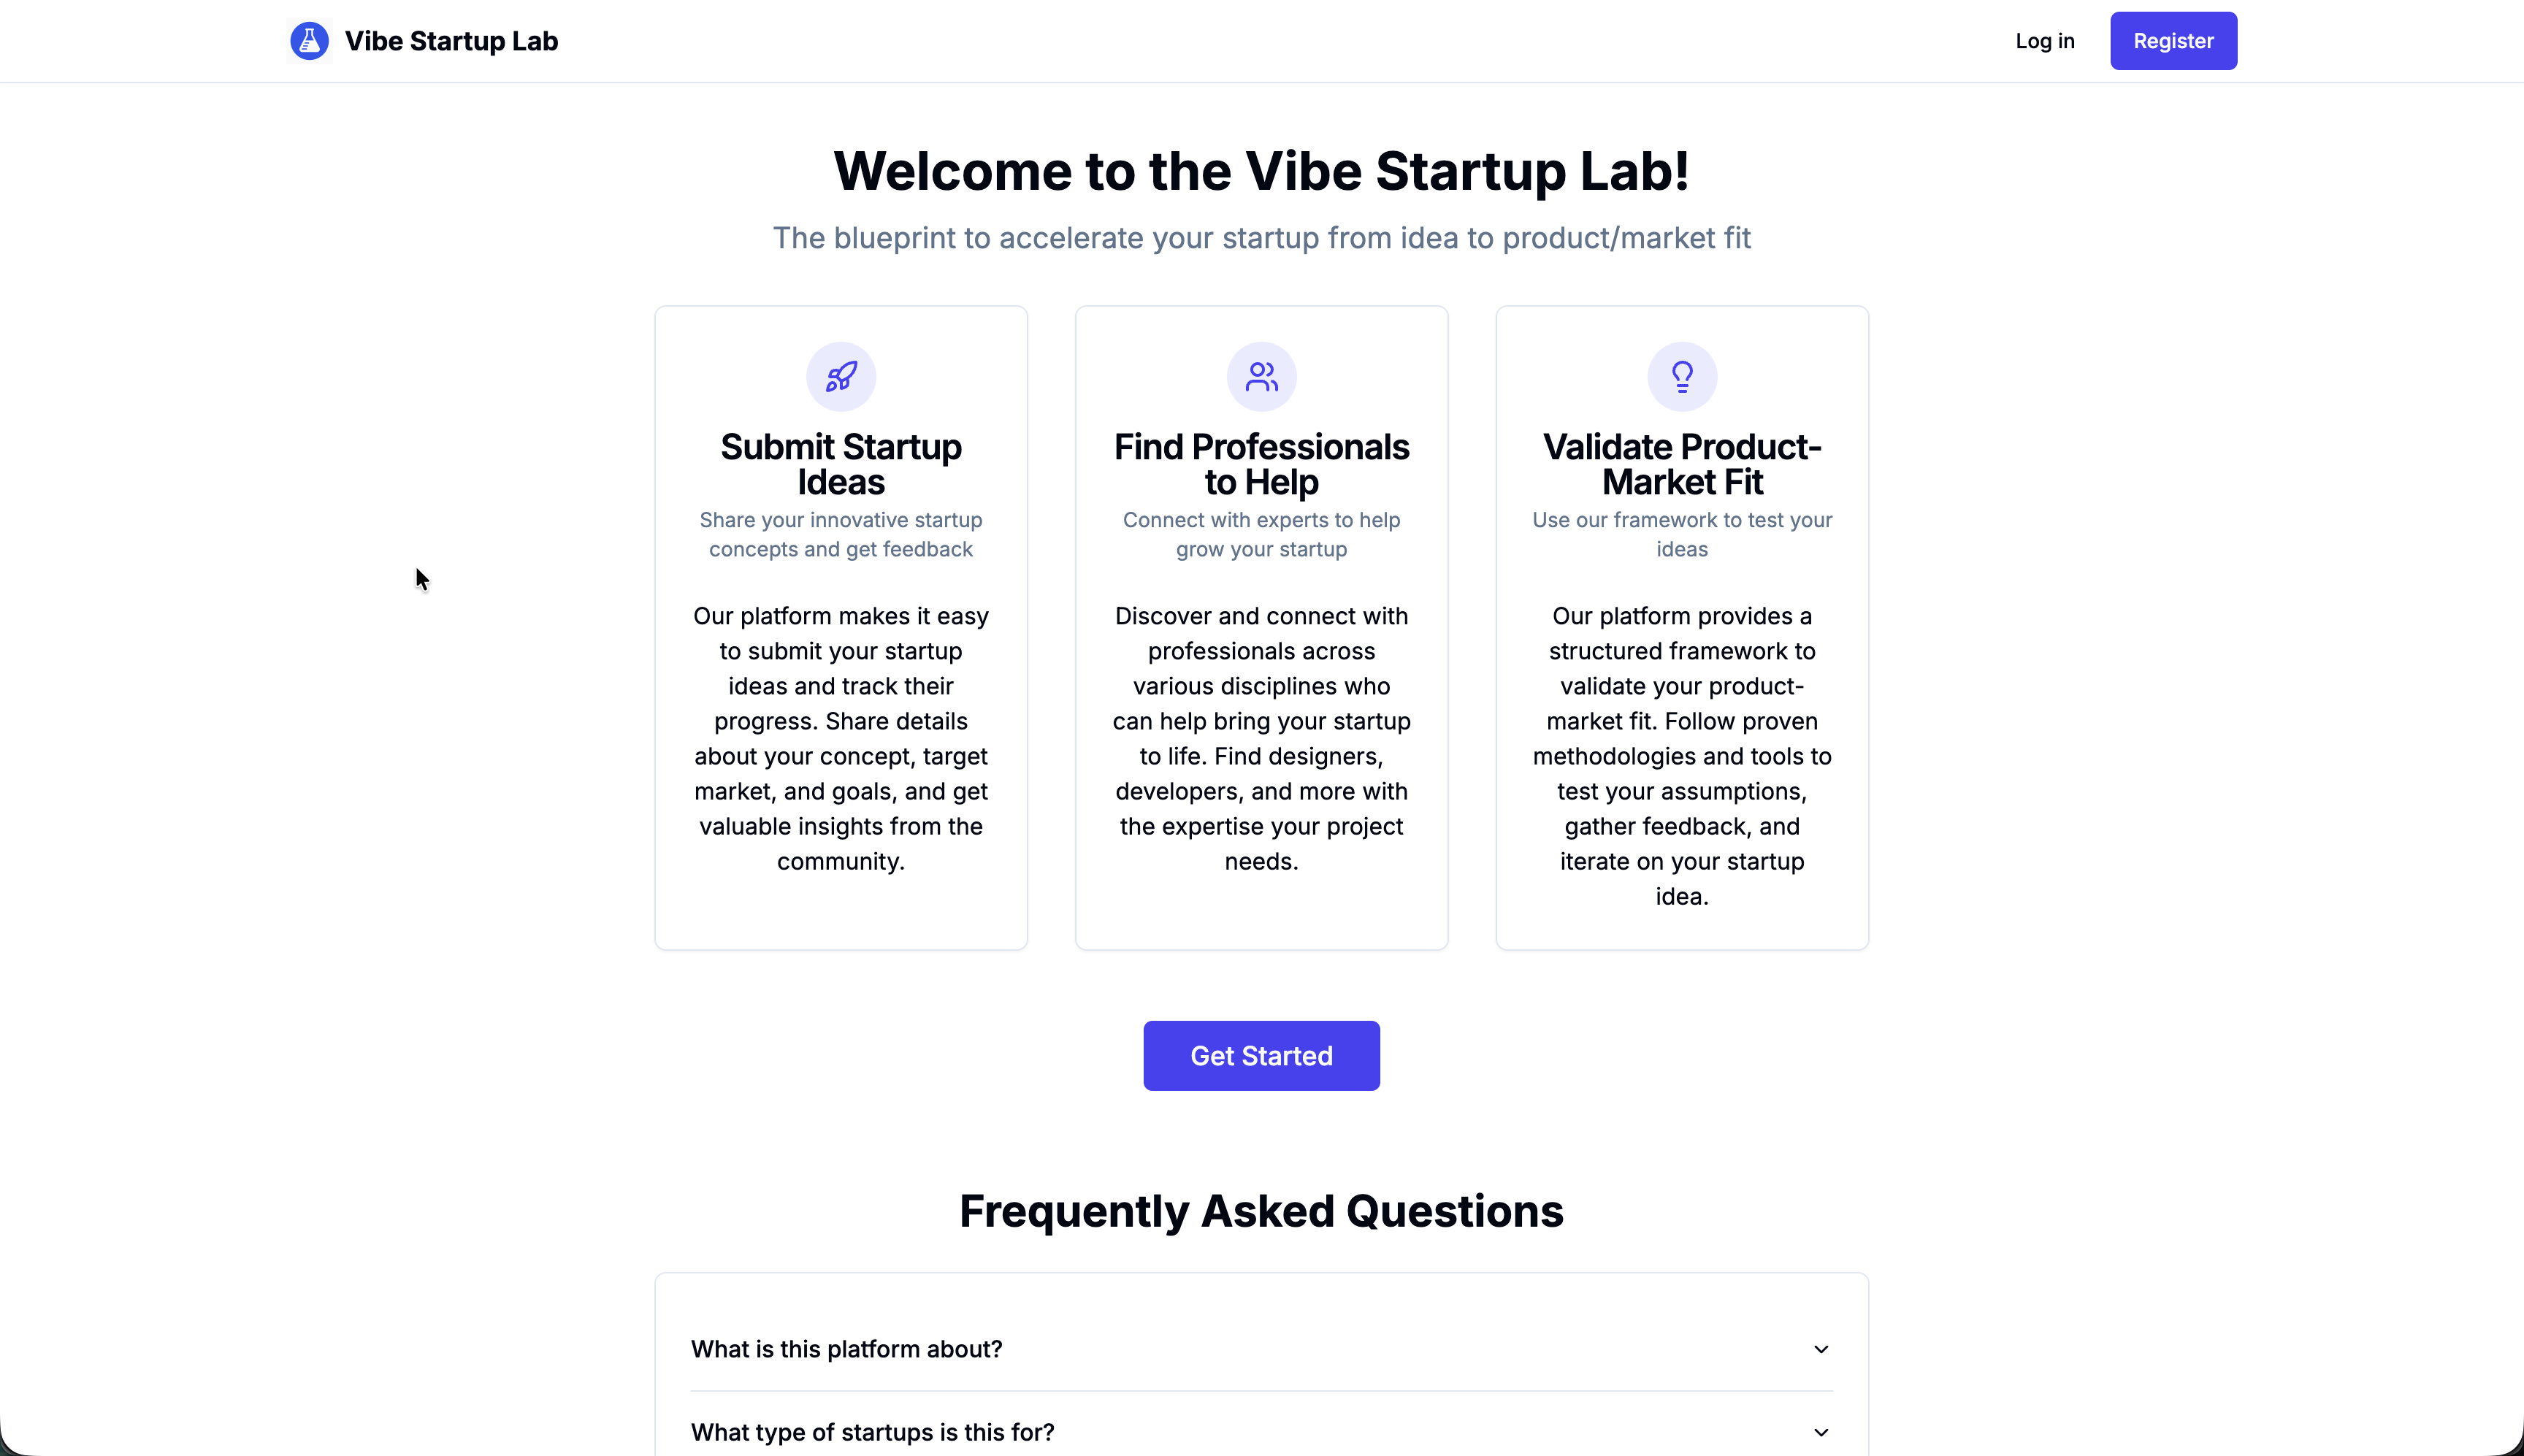Click the "Connect with experts" subtitle text
The image size is (2524, 1456).
click(1261, 534)
